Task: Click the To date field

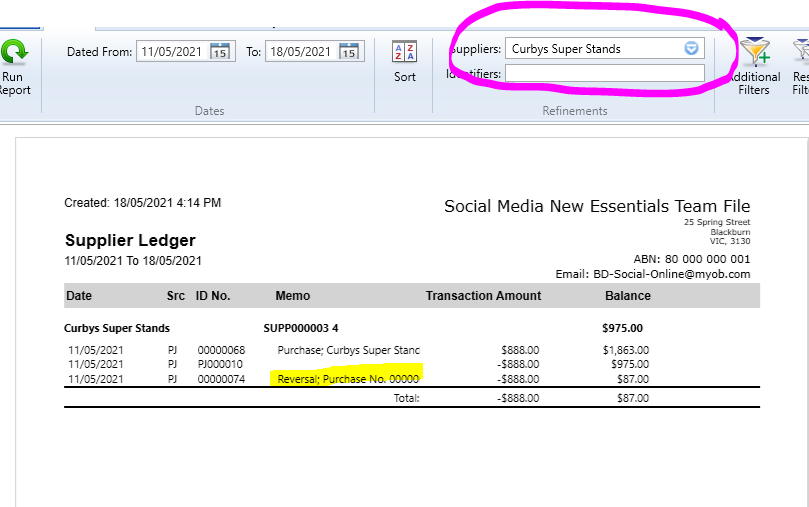Action: point(301,52)
